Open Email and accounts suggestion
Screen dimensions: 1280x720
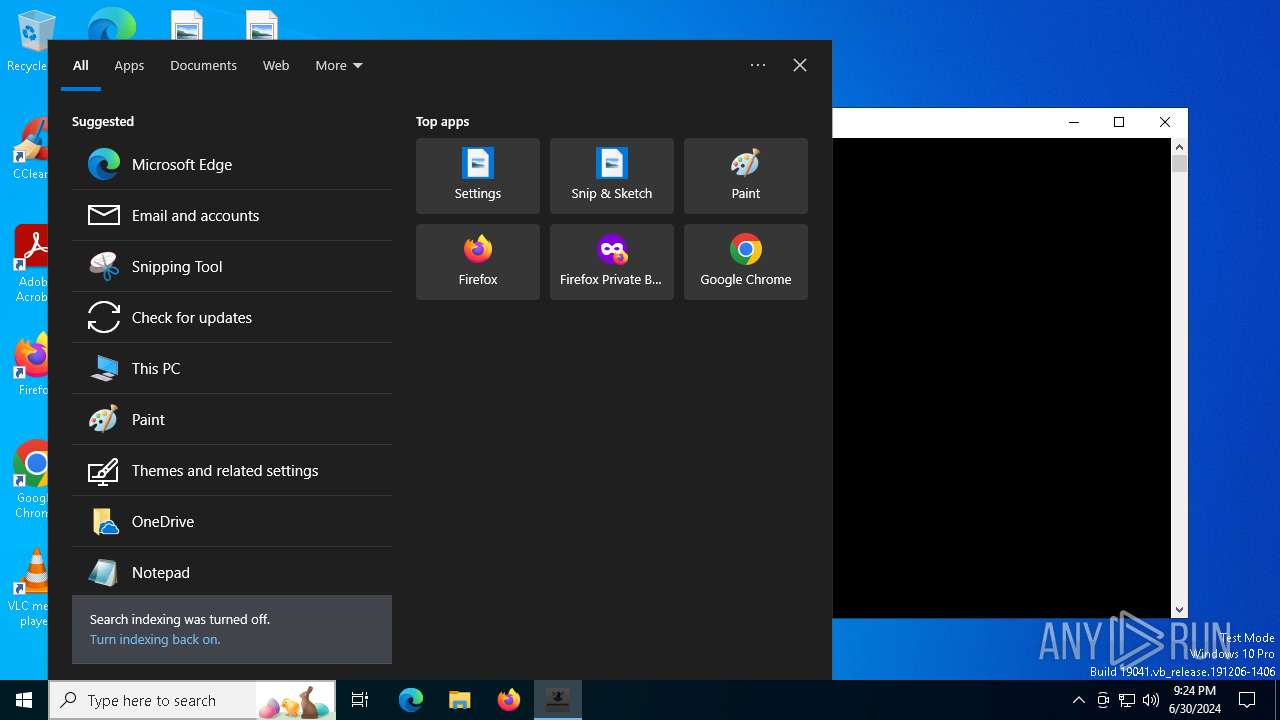pos(232,216)
